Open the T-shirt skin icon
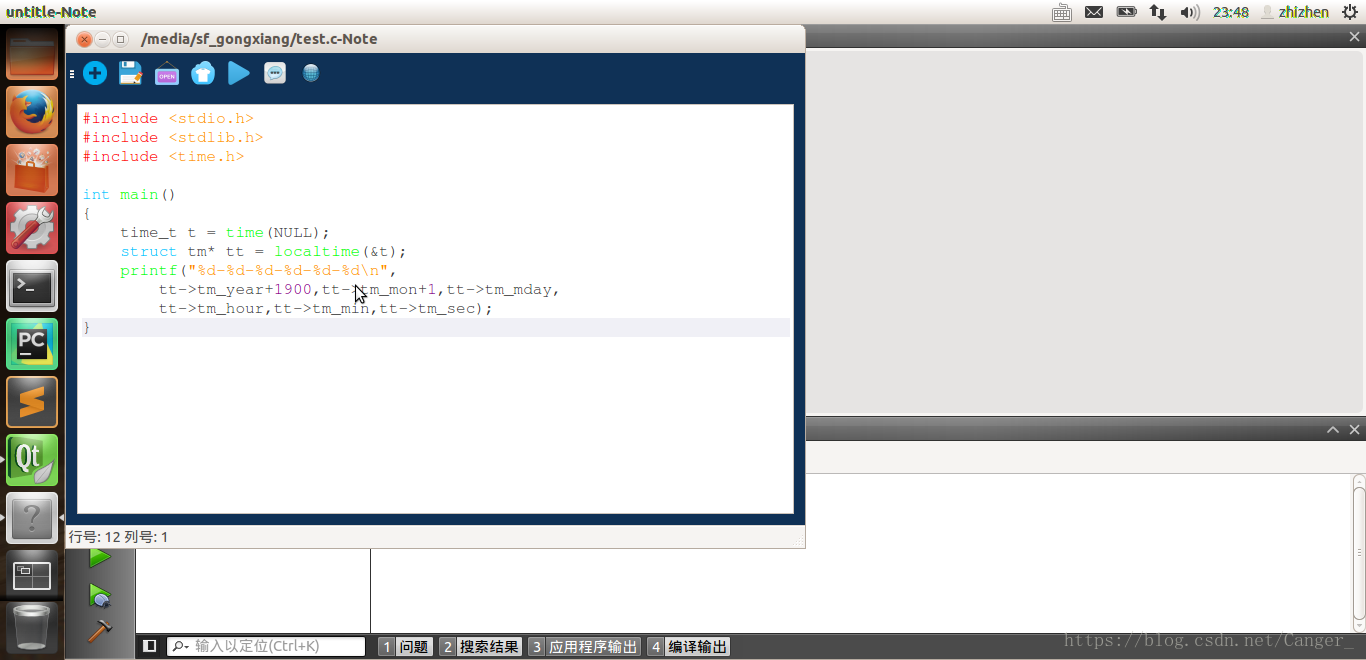Viewport: 1366px width, 660px height. point(202,73)
